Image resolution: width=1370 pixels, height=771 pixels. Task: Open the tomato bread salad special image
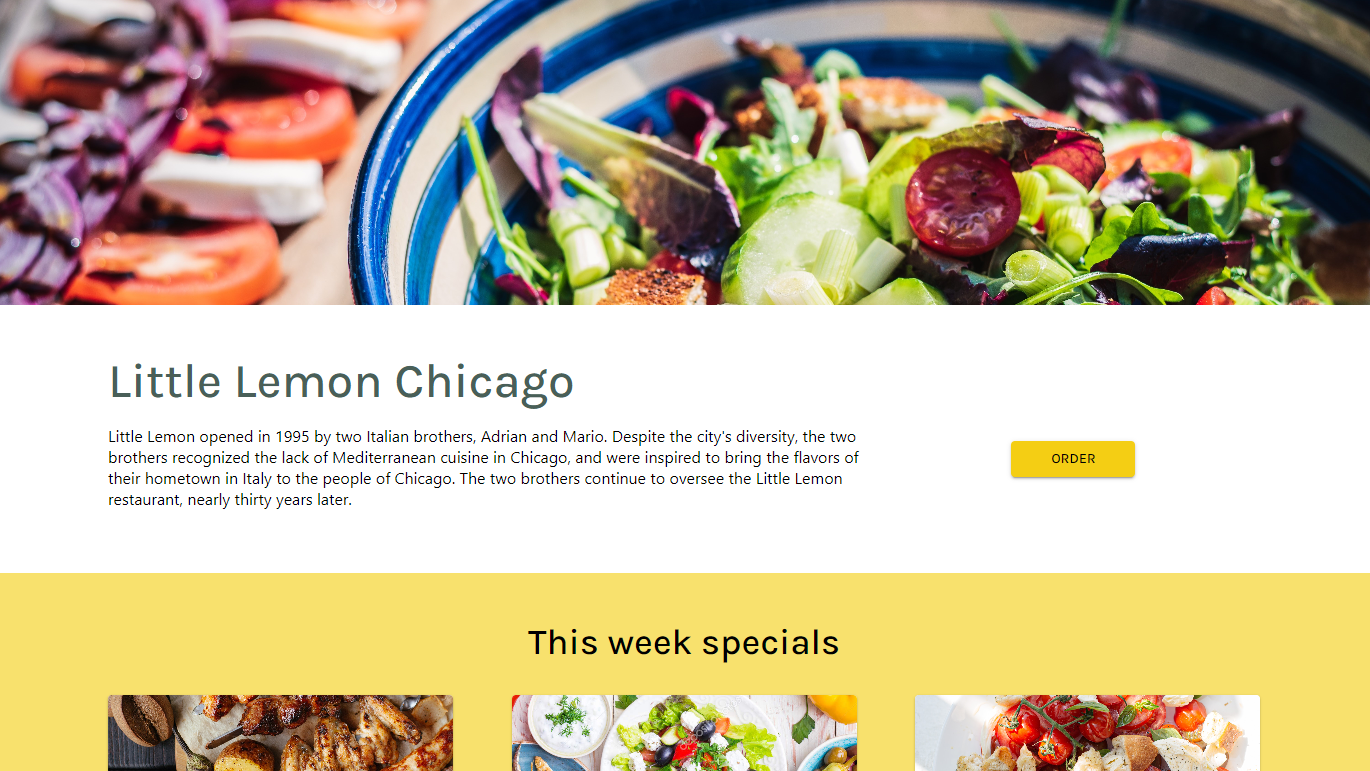(x=1087, y=733)
